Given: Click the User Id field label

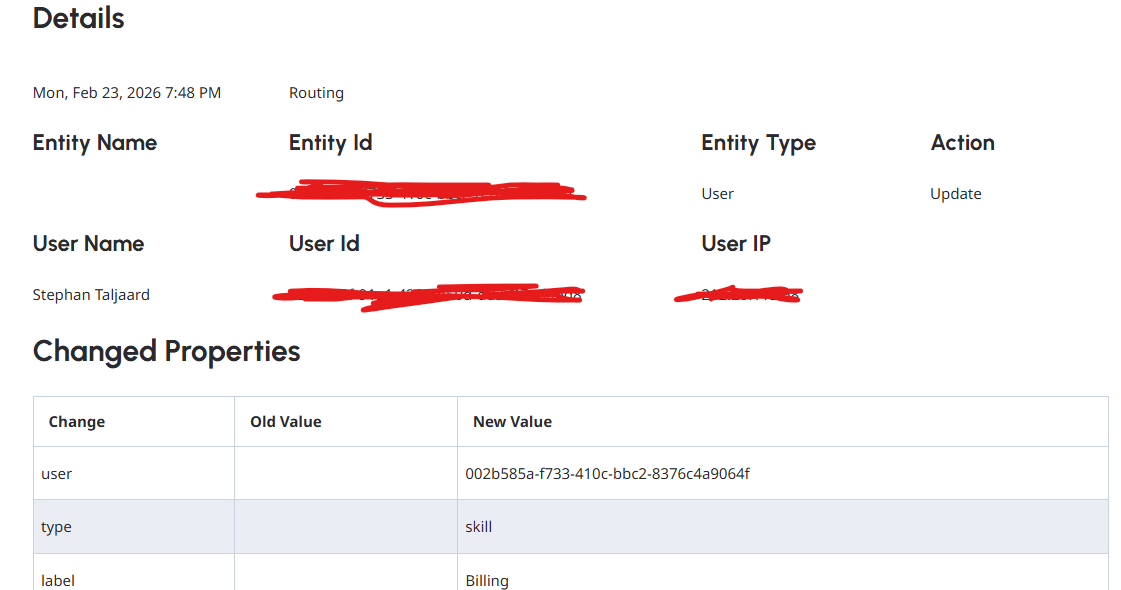Looking at the screenshot, I should pos(324,244).
